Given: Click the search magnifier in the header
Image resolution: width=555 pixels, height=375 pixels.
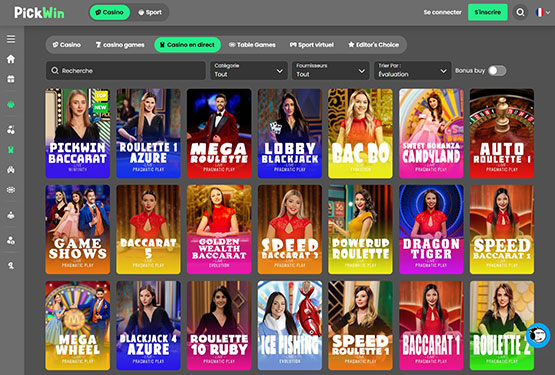Looking at the screenshot, I should tap(520, 12).
